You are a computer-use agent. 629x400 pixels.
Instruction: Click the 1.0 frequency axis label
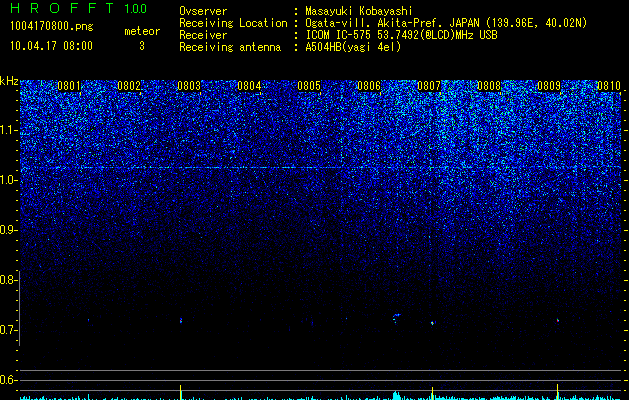9,180
